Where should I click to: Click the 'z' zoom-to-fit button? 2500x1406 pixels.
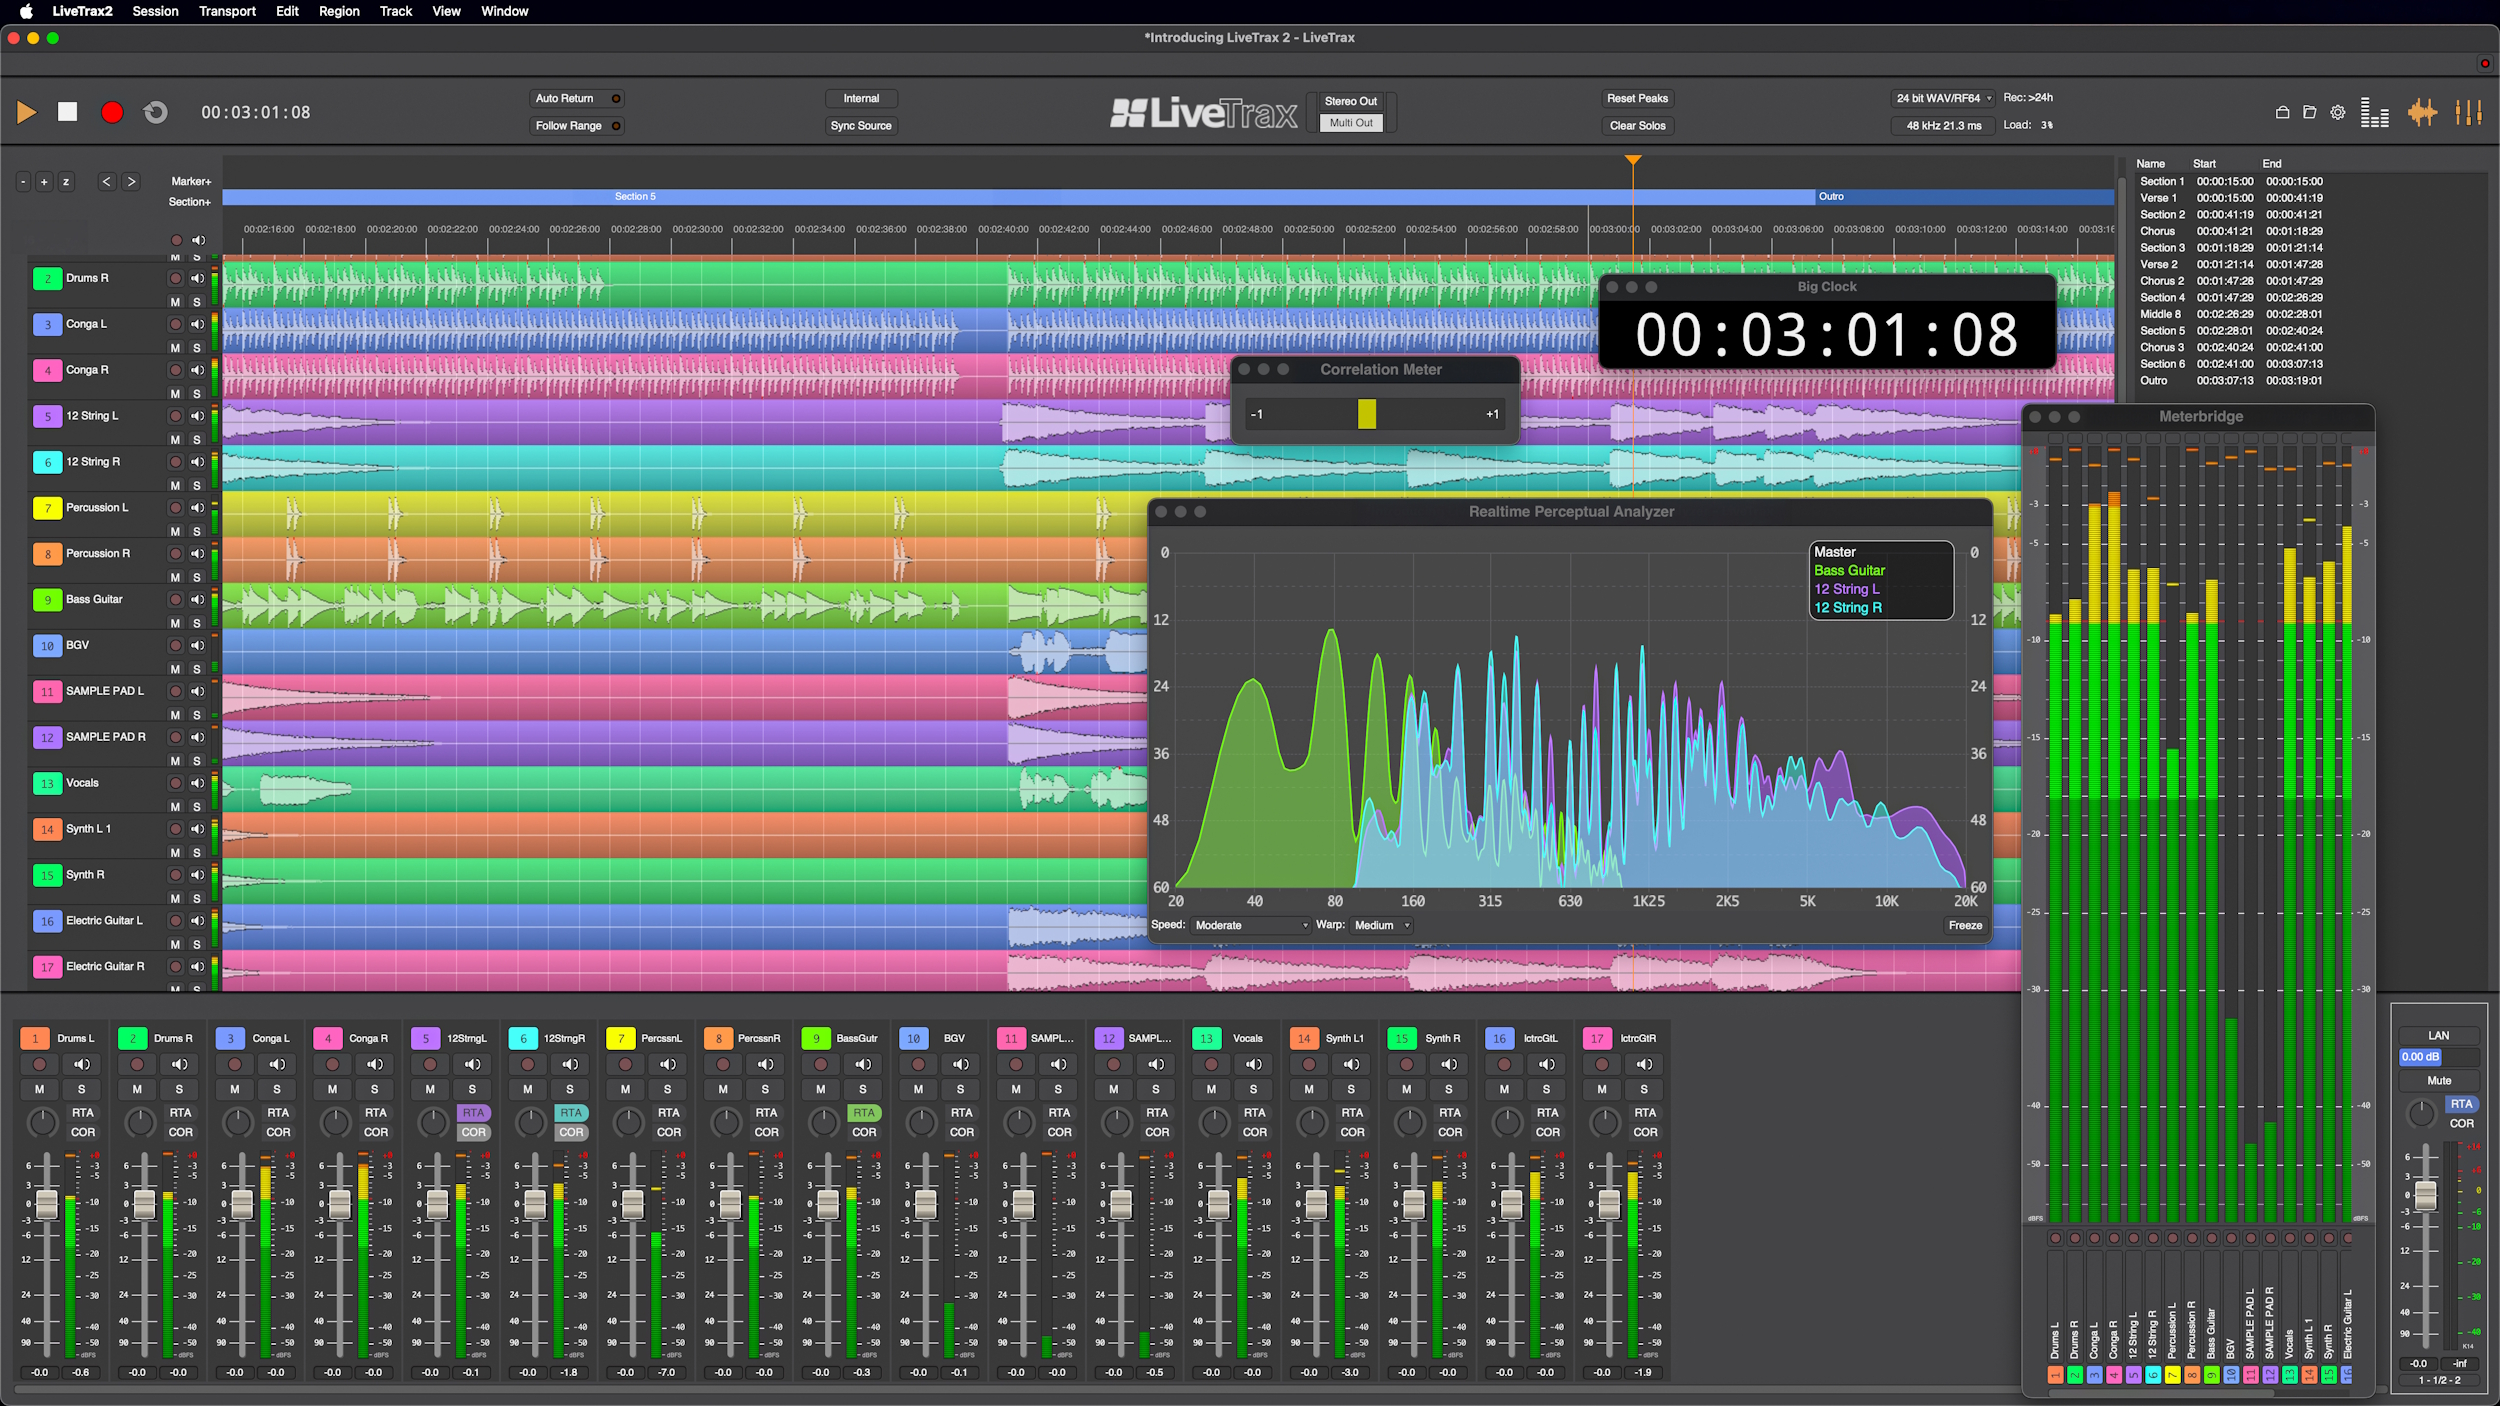66,182
